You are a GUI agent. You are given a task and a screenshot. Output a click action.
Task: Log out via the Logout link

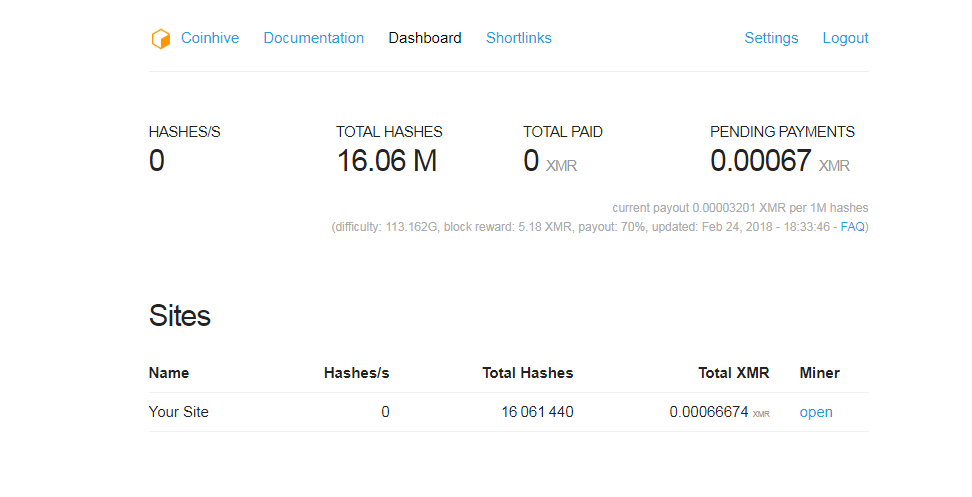846,38
